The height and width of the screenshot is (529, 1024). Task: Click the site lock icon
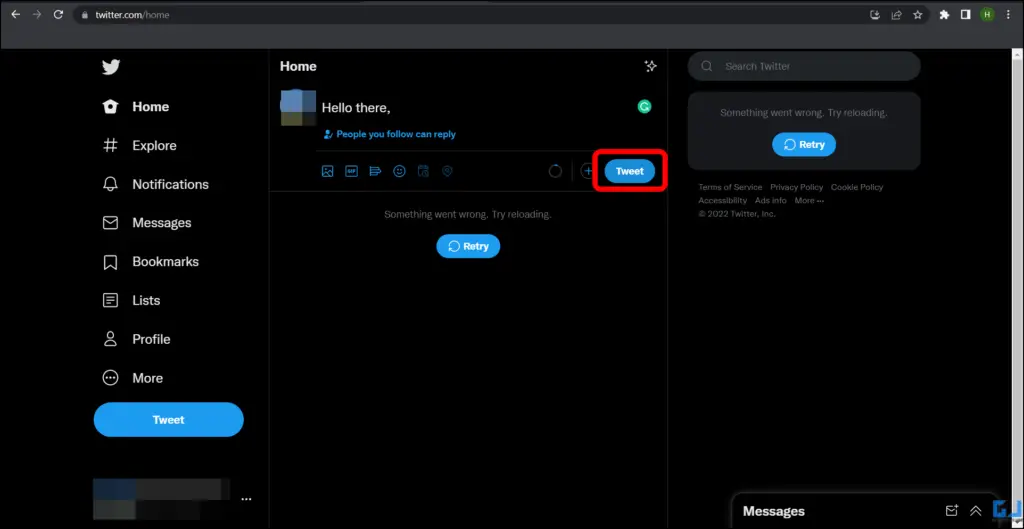coord(84,15)
